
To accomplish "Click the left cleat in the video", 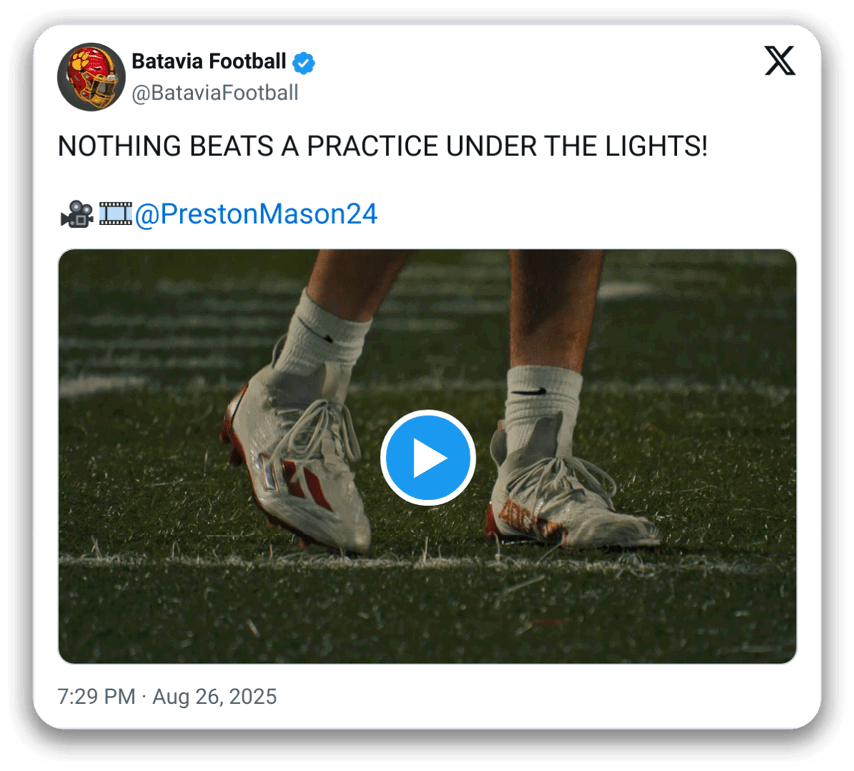I will tap(300, 470).
